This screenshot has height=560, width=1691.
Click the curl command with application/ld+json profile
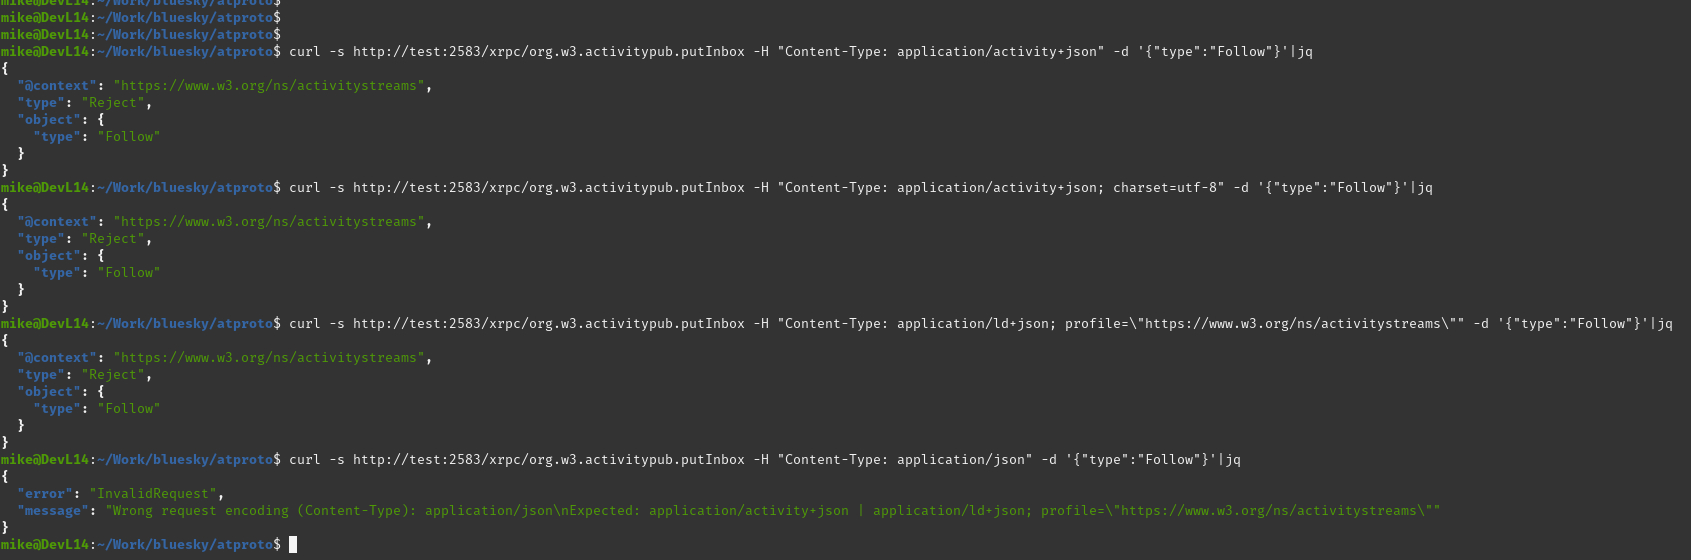click(x=980, y=323)
